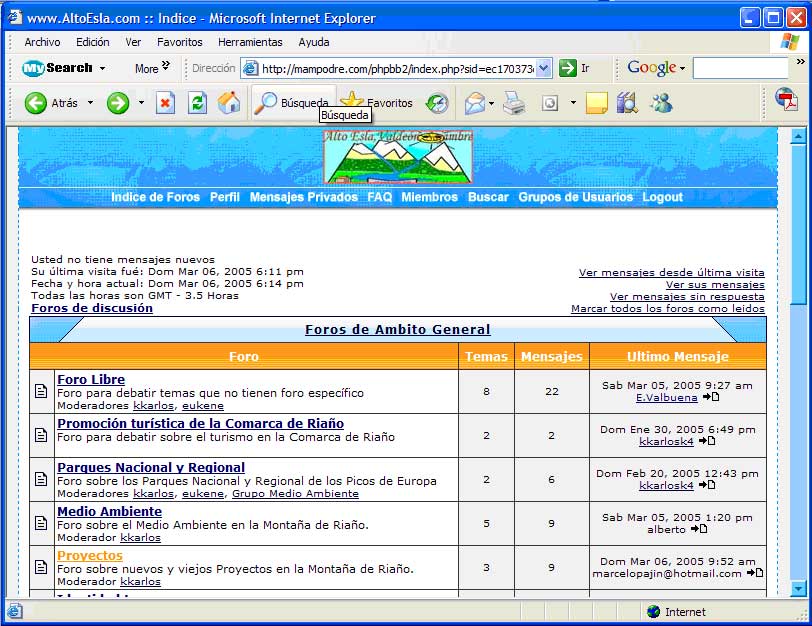Screen dimensions: 812x626
Task: Go to home page via house icon
Action: pyautogui.click(x=229, y=103)
